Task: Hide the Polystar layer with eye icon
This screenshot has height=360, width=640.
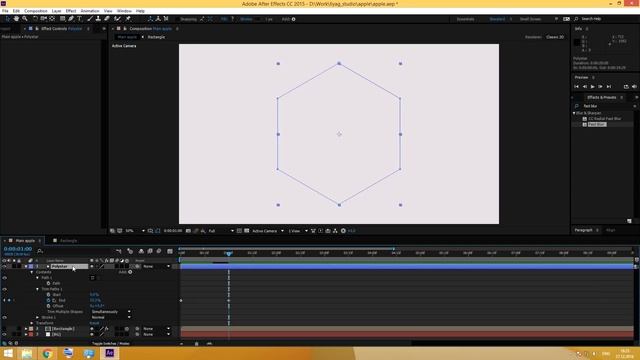Action: 4,267
